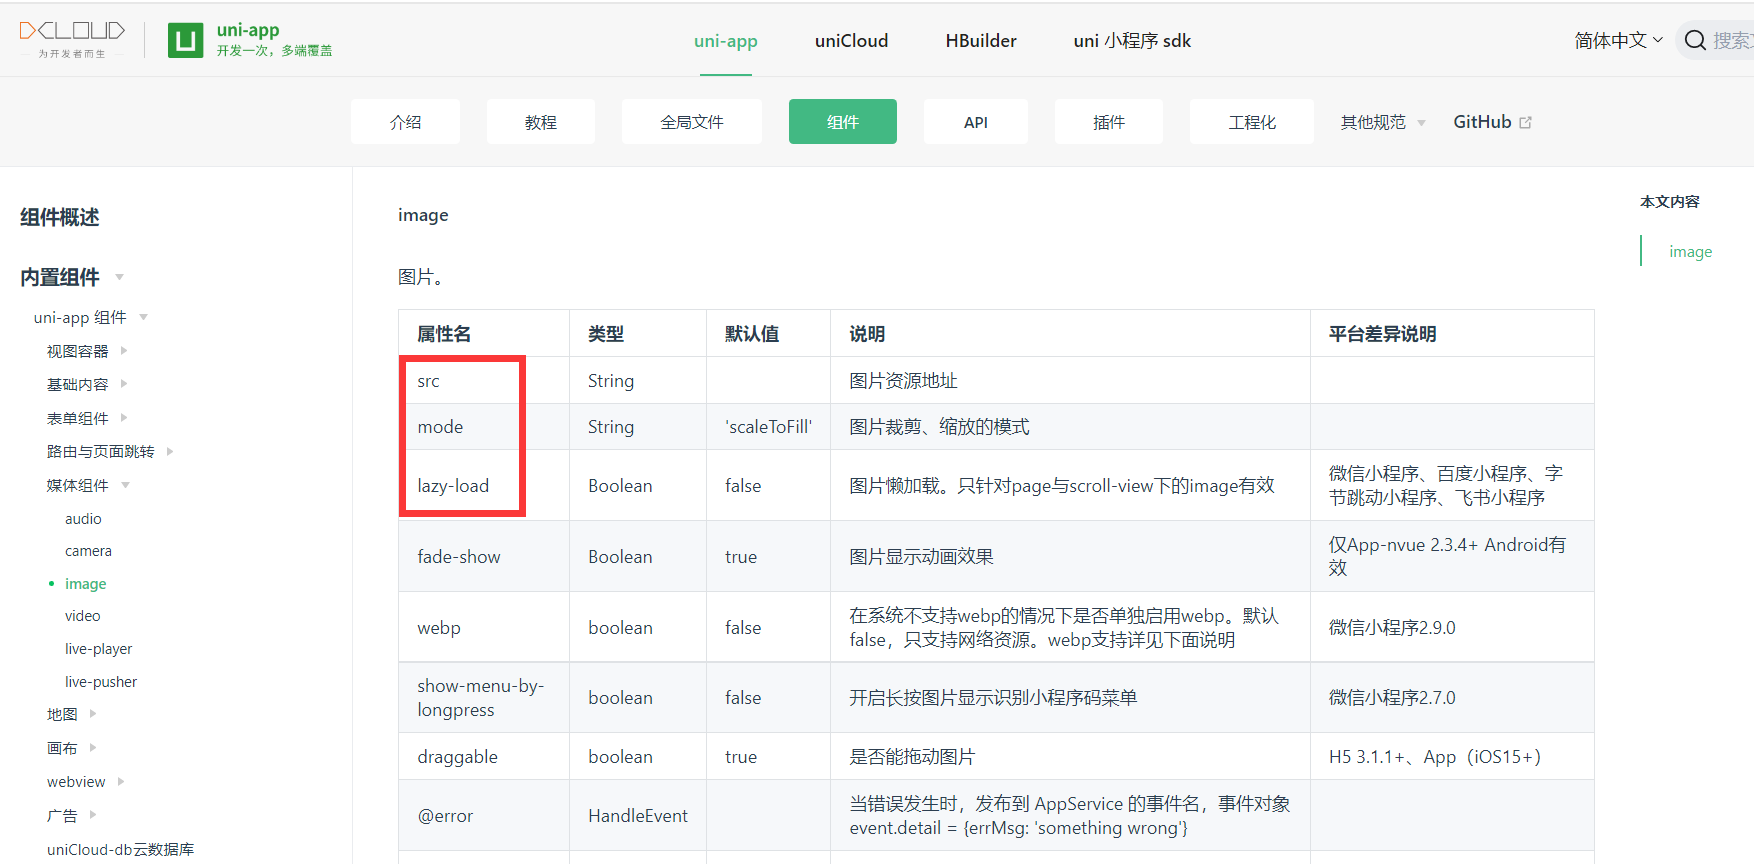This screenshot has width=1754, height=864.
Task: Expand 视图容器 in sidebar
Action: point(124,351)
